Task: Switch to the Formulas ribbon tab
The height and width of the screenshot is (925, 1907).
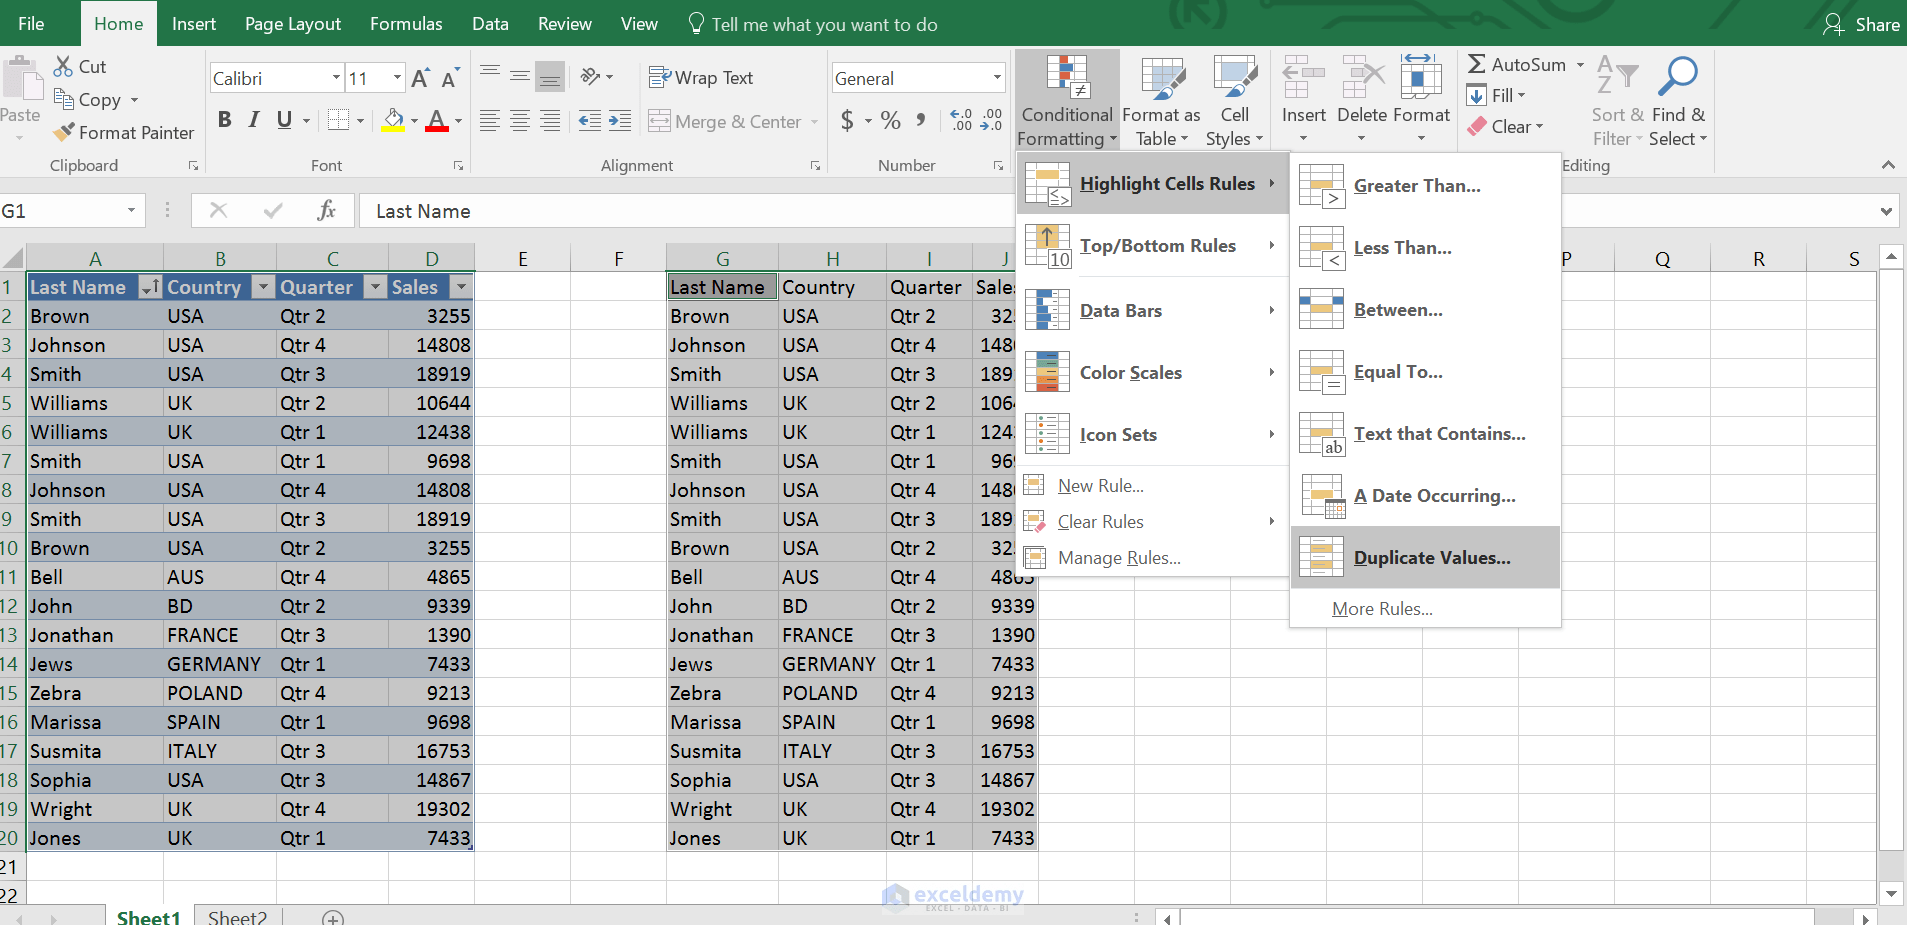Action: [x=405, y=23]
